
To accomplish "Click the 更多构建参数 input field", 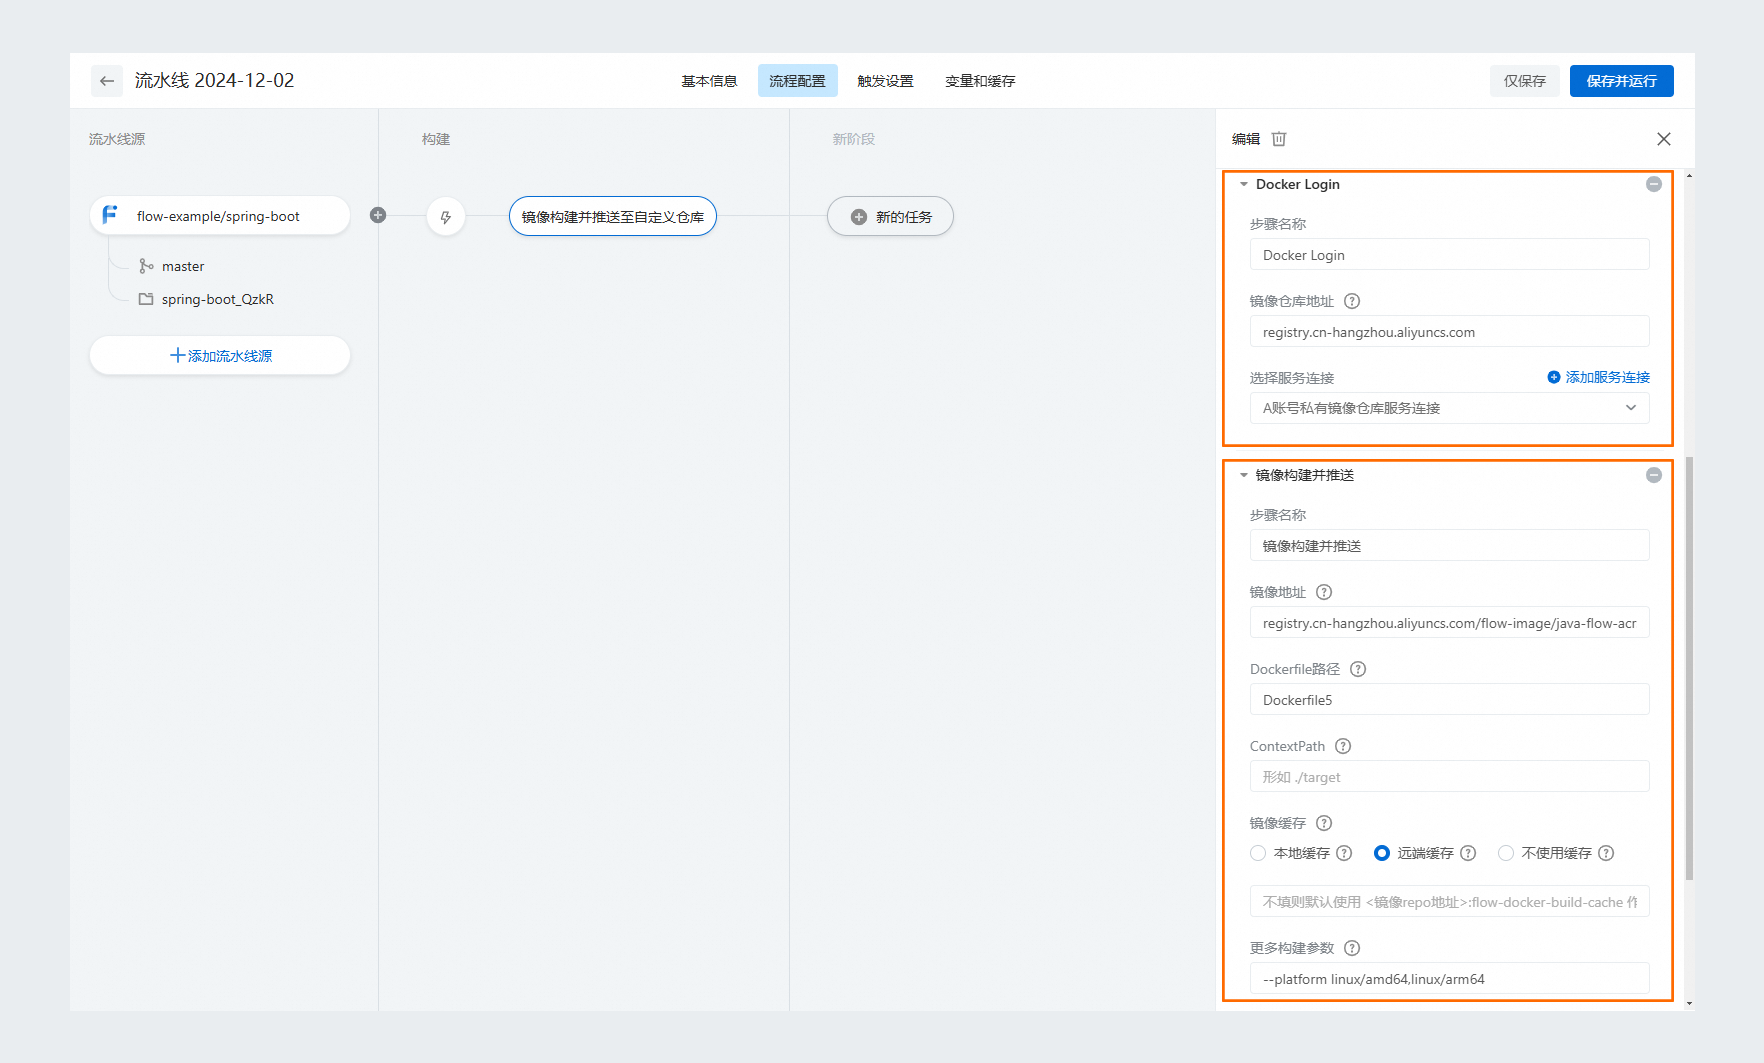I will [1449, 978].
